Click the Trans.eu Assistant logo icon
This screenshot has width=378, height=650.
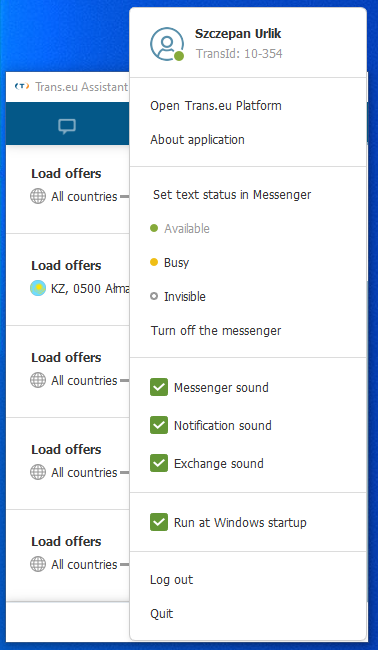coord(22,86)
